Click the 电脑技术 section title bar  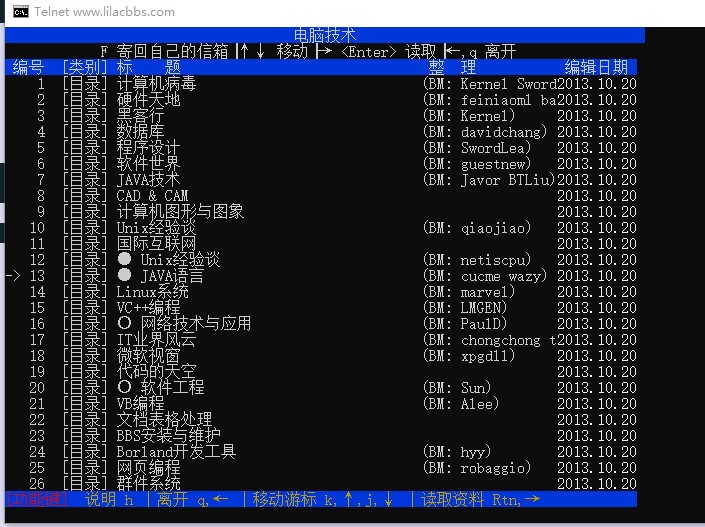[325, 35]
